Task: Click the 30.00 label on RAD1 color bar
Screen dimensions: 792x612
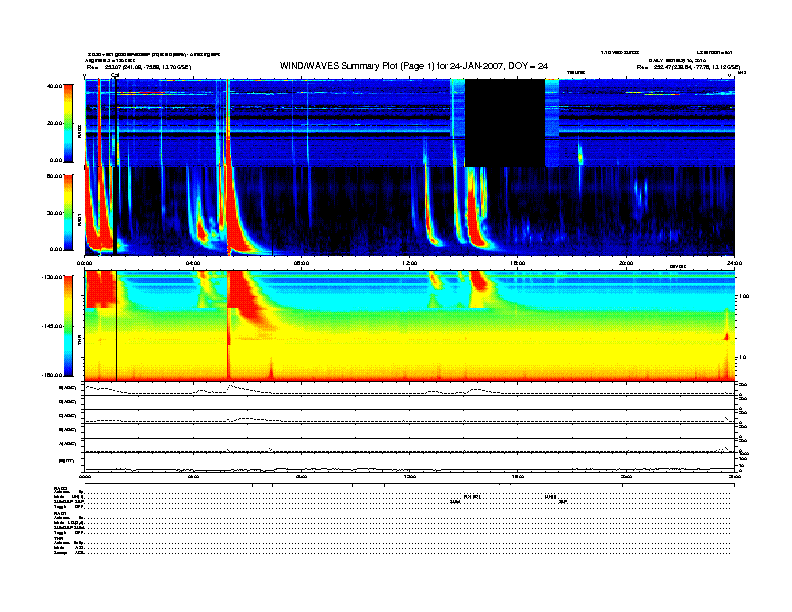Action: [55, 213]
